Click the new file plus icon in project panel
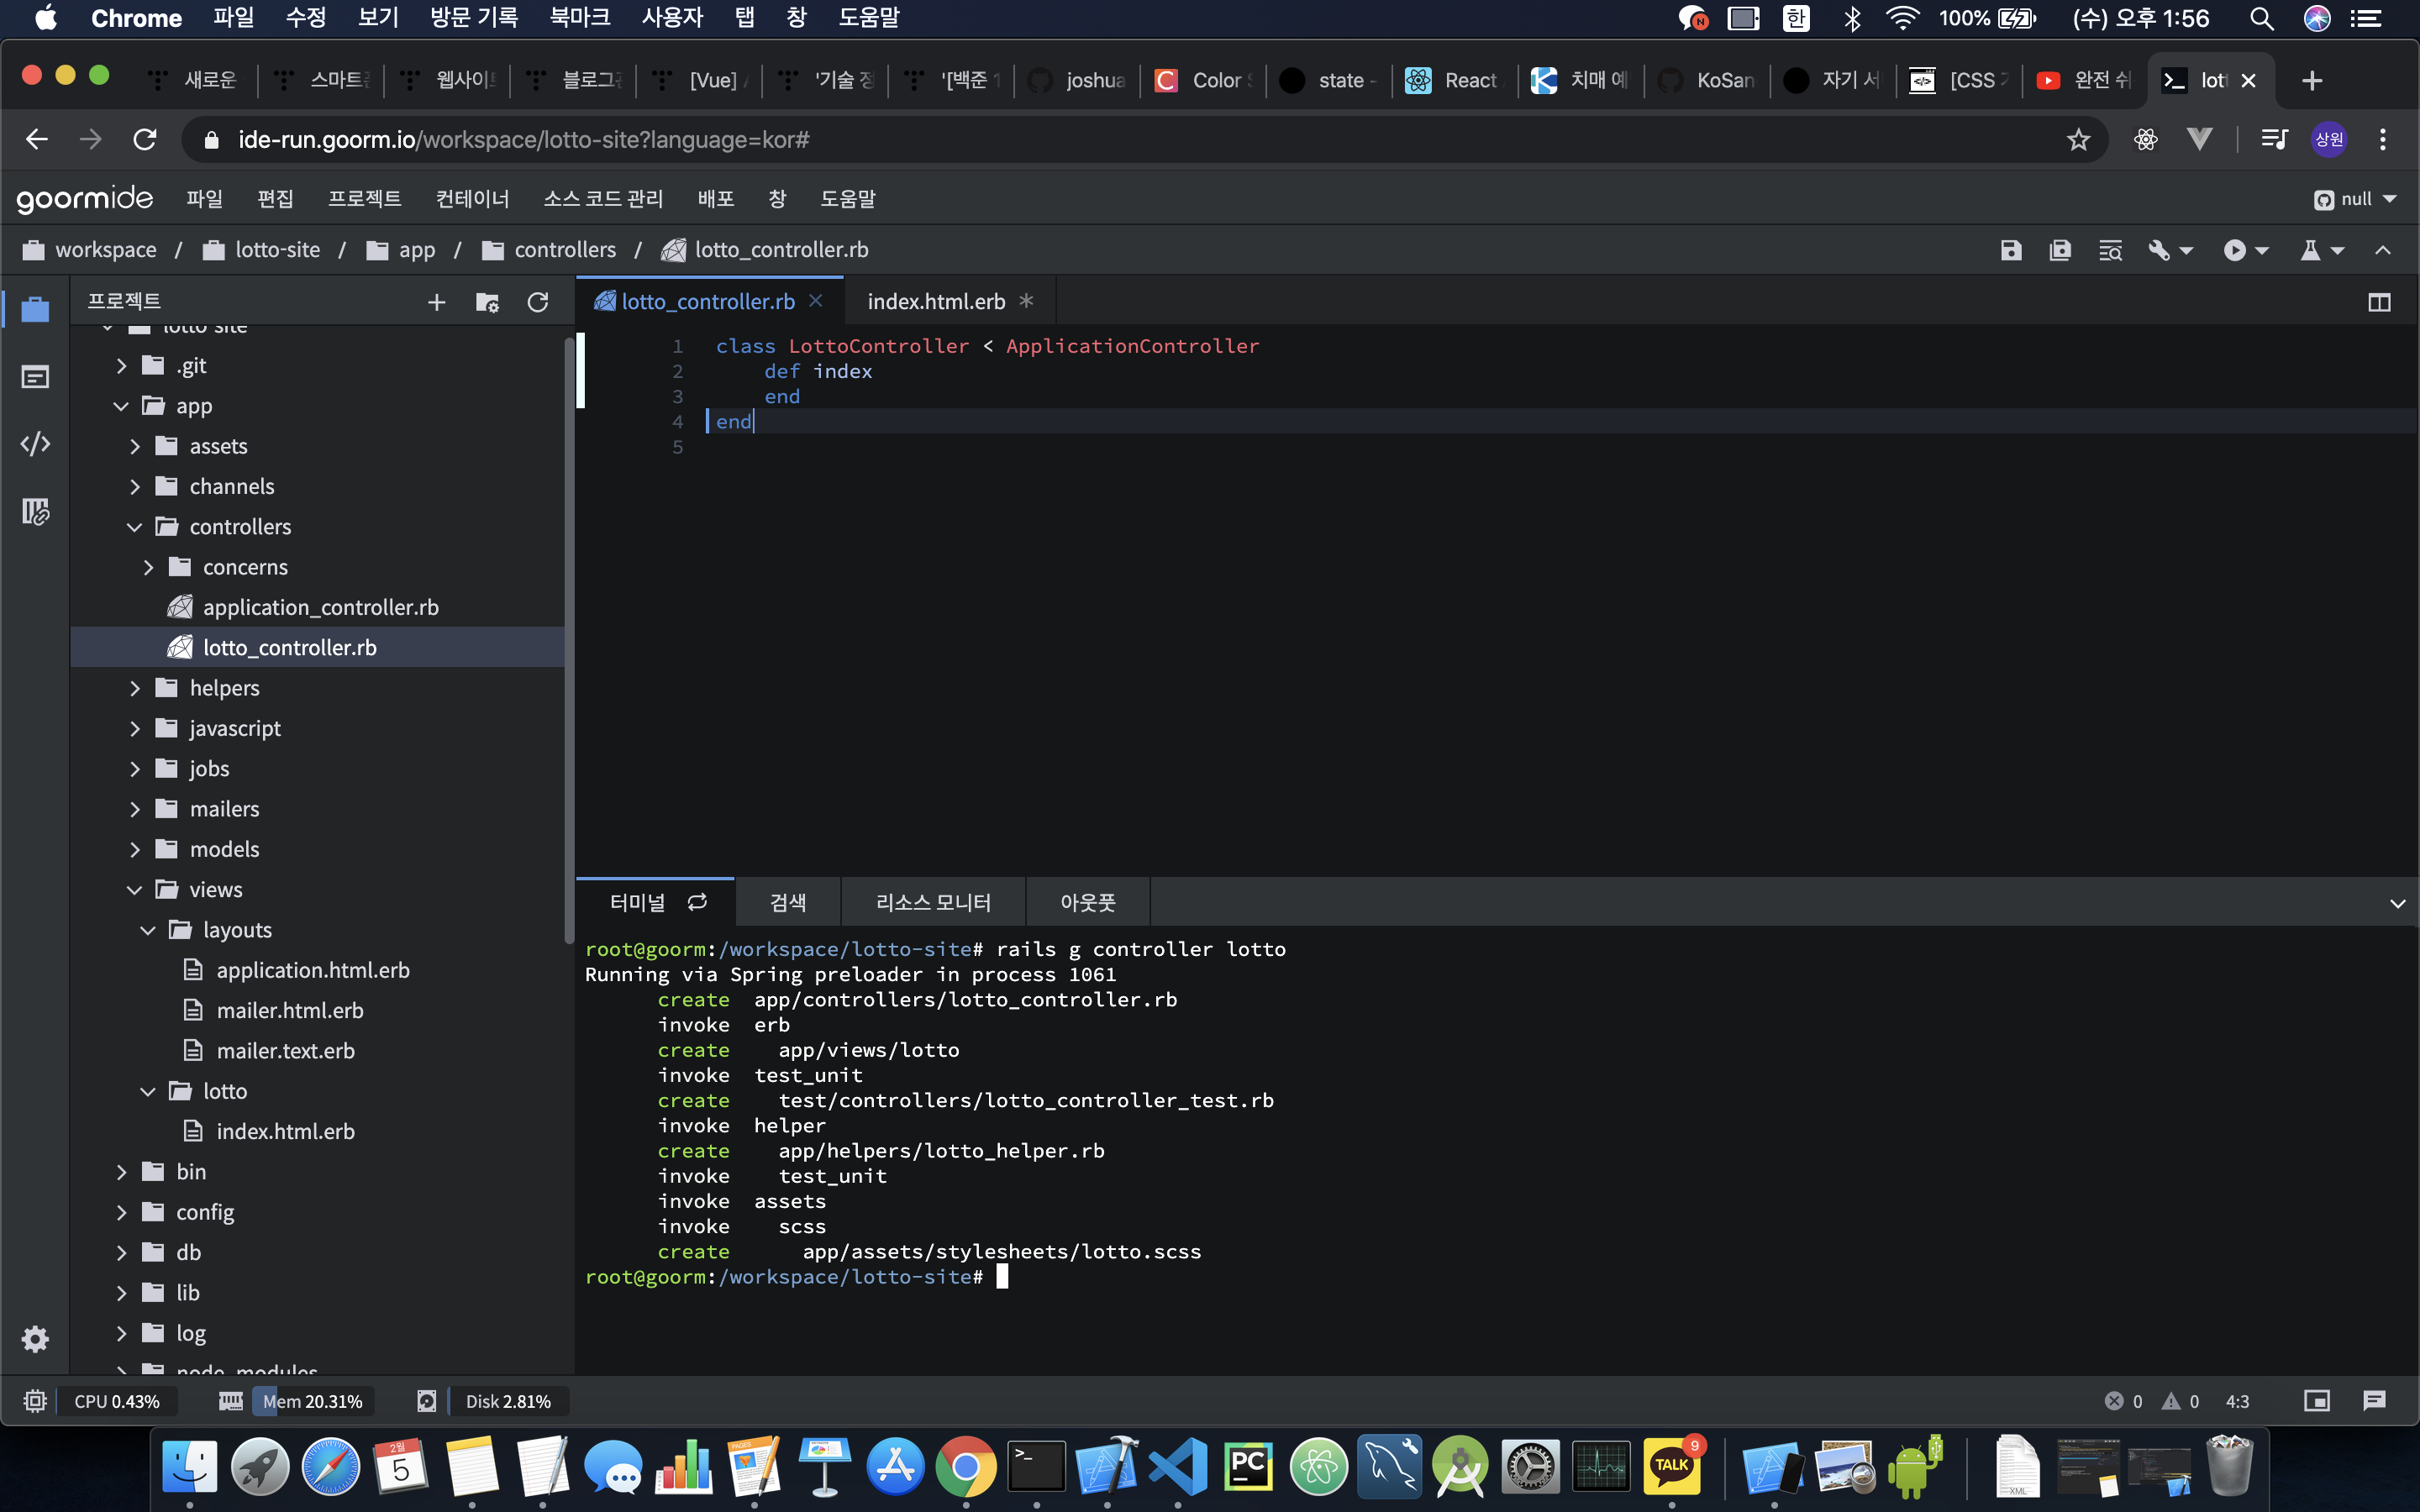This screenshot has width=2420, height=1512. pos(436,302)
